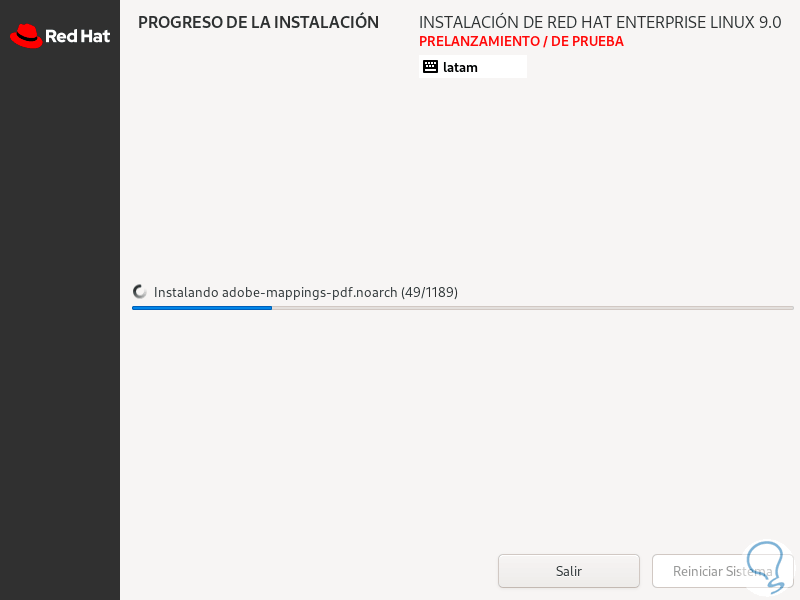This screenshot has width=800, height=600.
Task: Click the red fedora hat logo
Action: [26, 36]
